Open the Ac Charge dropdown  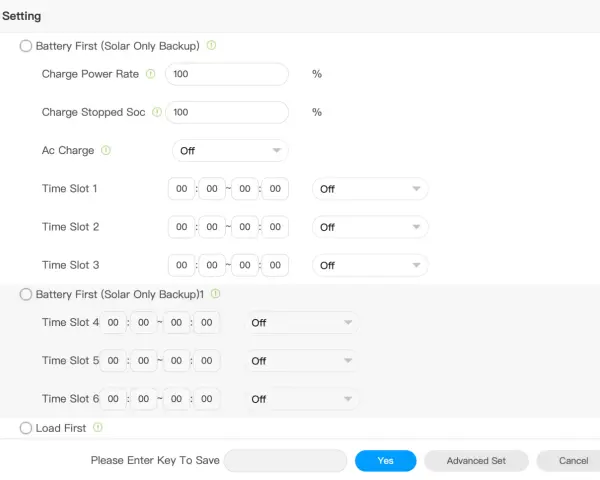pos(230,150)
